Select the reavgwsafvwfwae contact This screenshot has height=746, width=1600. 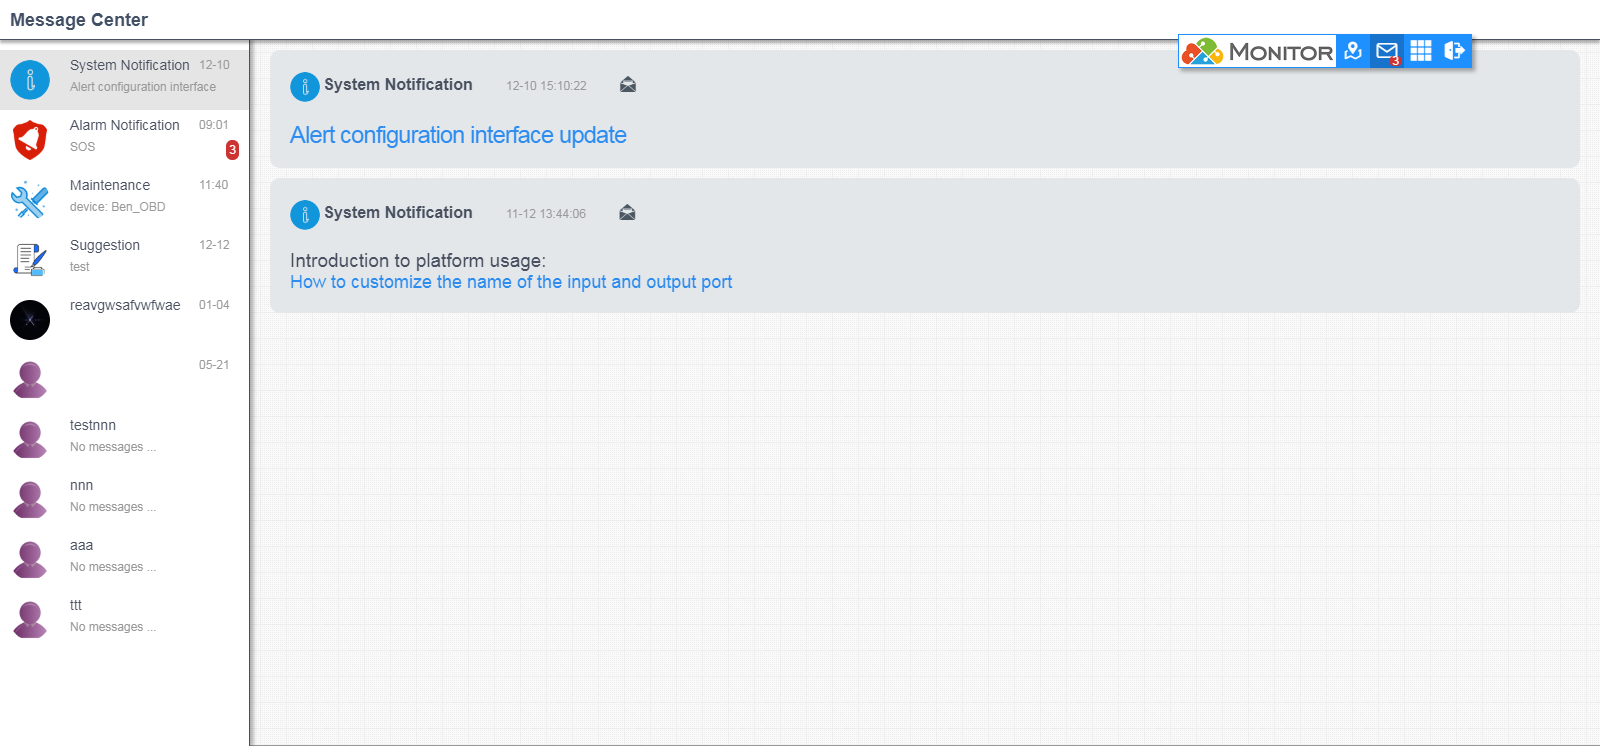[x=125, y=306]
